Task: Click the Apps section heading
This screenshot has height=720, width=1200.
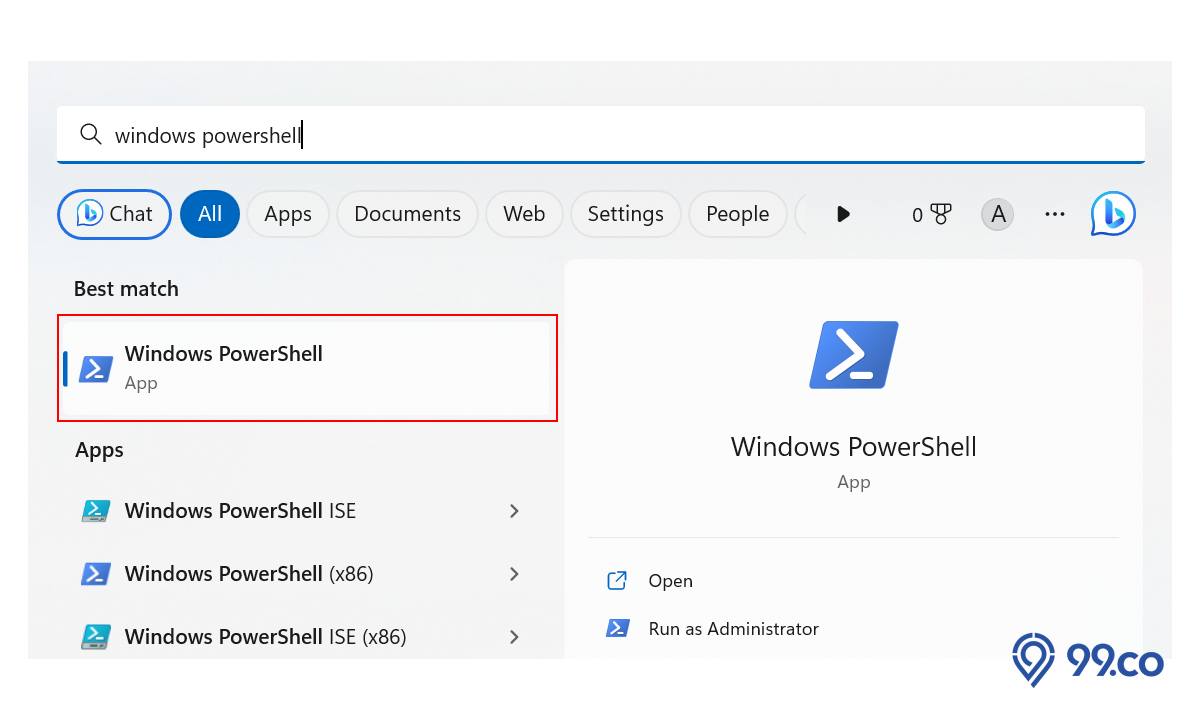Action: (99, 451)
